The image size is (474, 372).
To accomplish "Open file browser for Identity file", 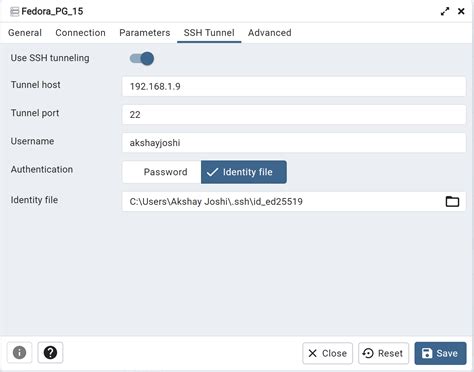I will click(x=452, y=201).
